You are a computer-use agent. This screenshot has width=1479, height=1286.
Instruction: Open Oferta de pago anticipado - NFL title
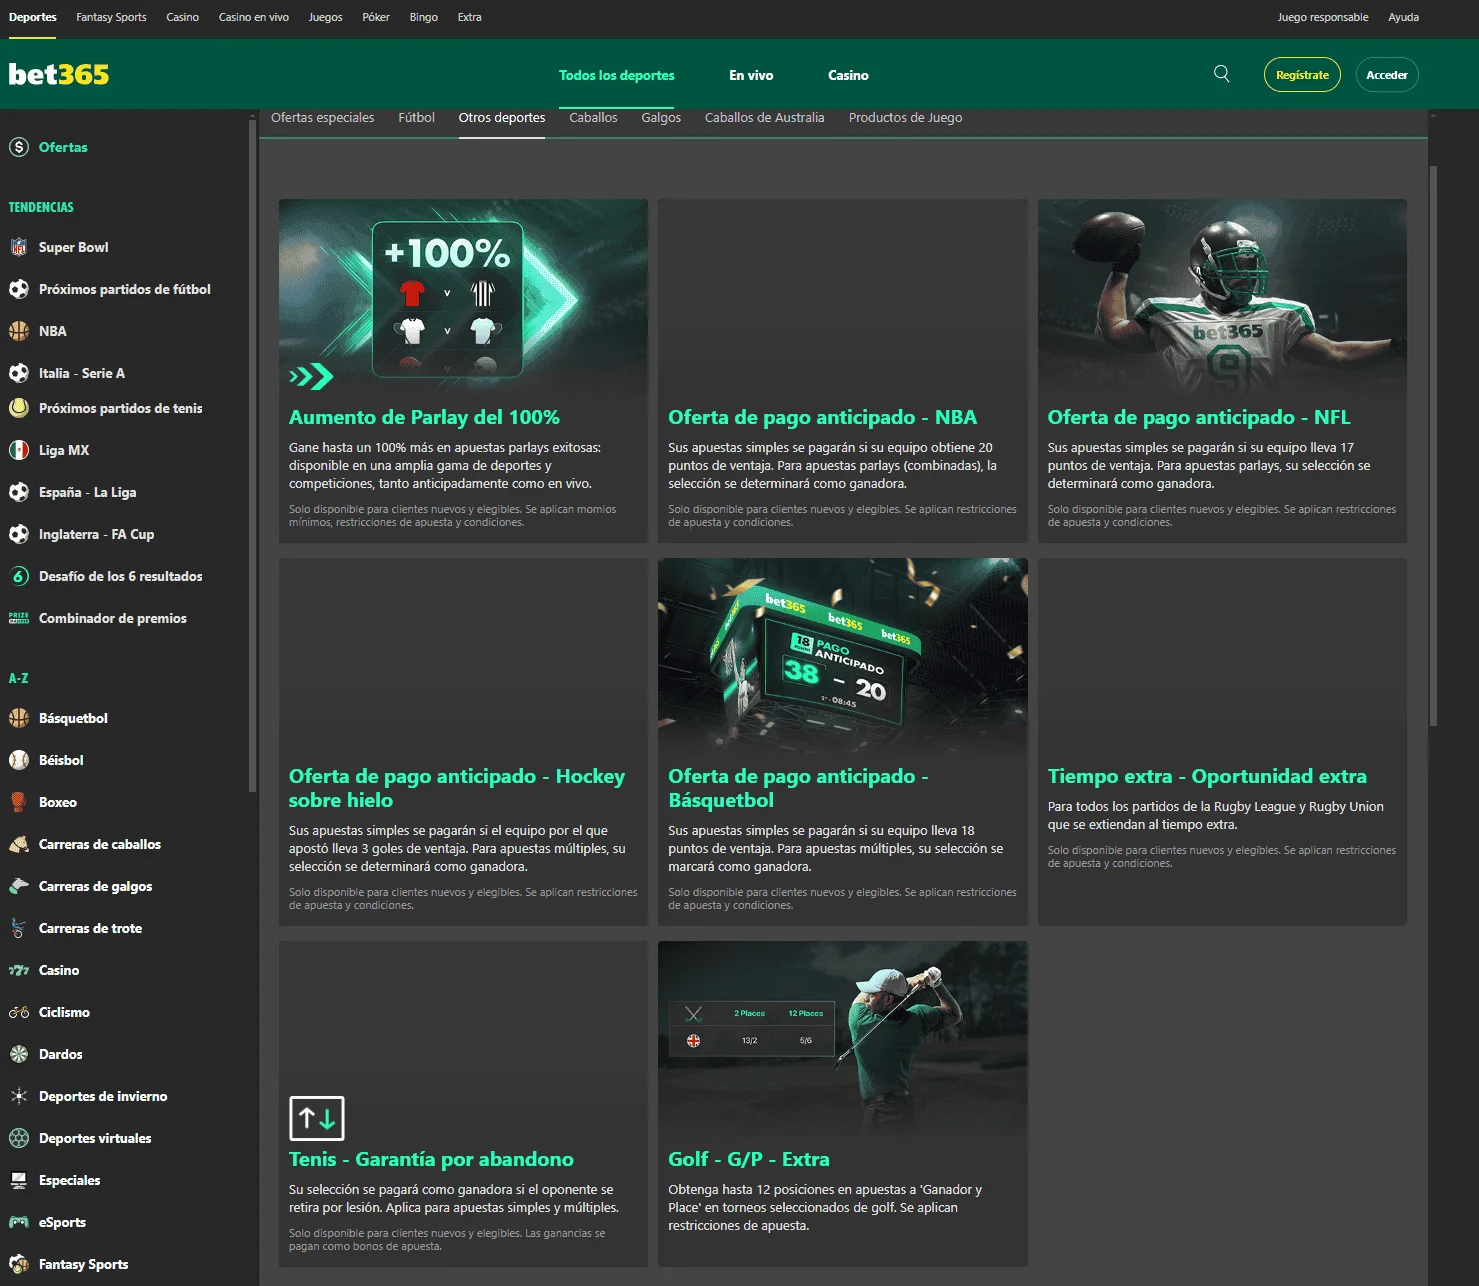(x=1199, y=417)
